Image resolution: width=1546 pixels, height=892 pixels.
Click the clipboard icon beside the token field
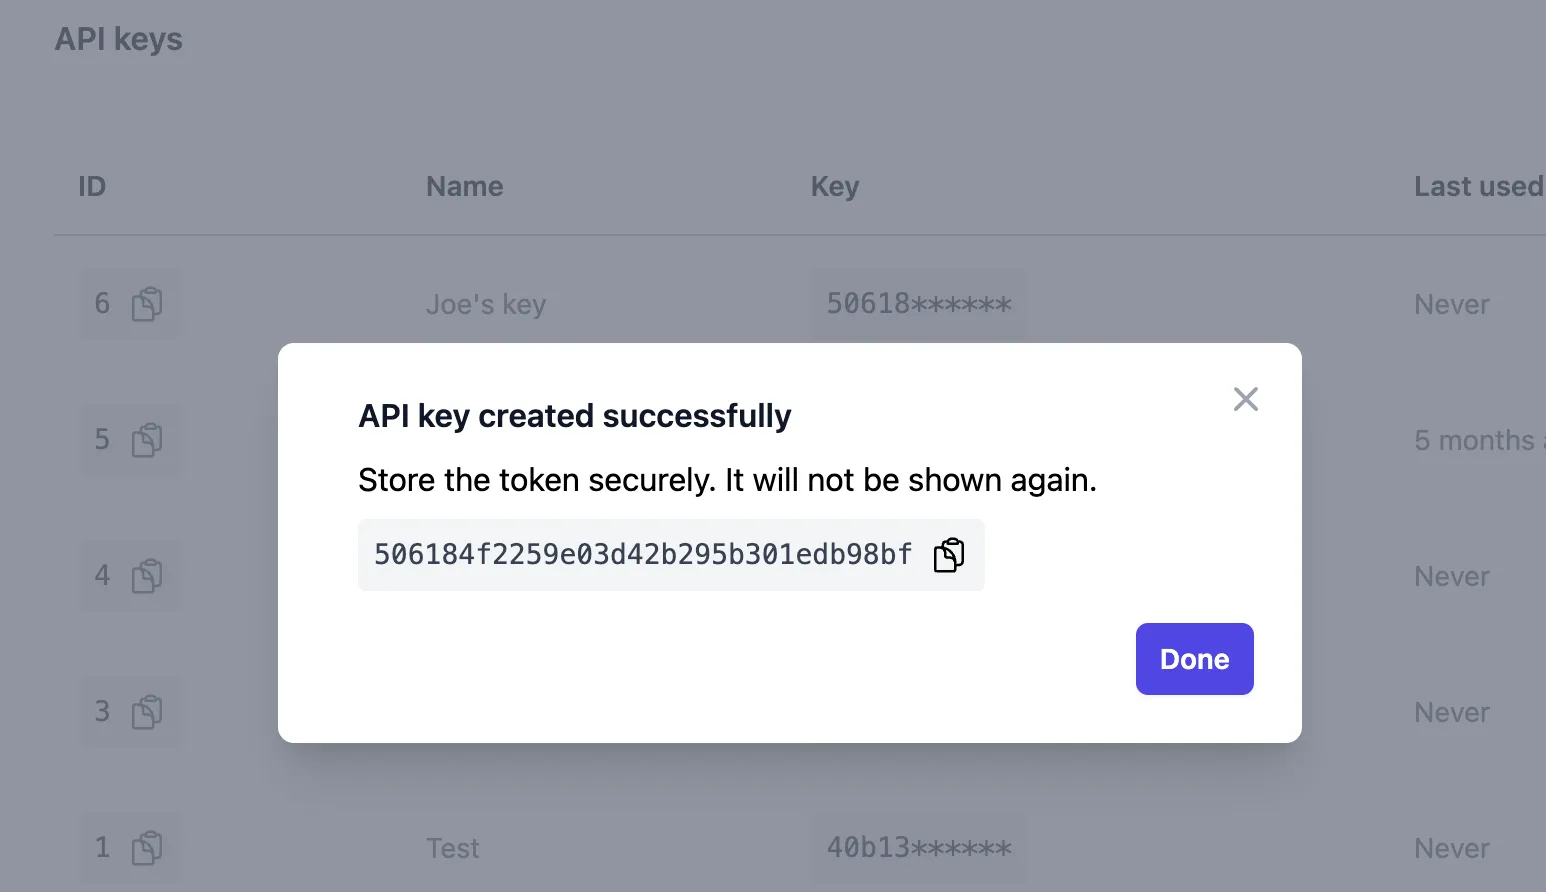point(948,554)
